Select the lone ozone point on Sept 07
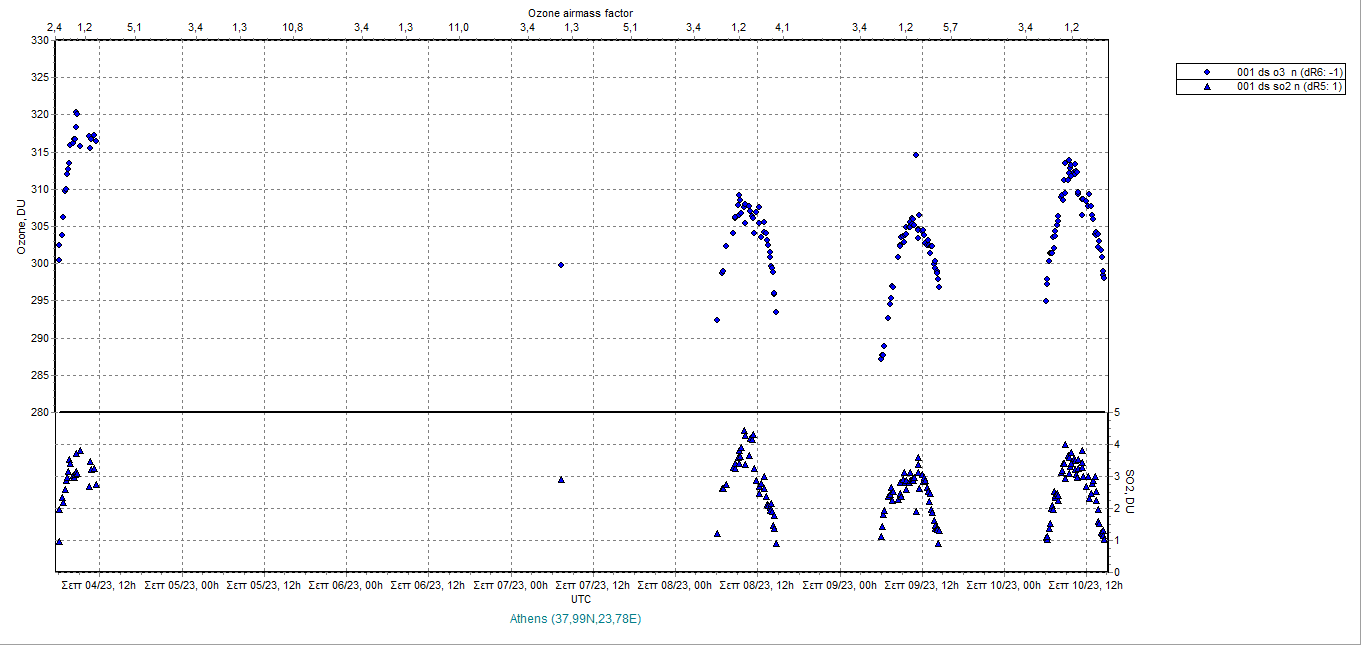1361x645 pixels. coord(561,265)
